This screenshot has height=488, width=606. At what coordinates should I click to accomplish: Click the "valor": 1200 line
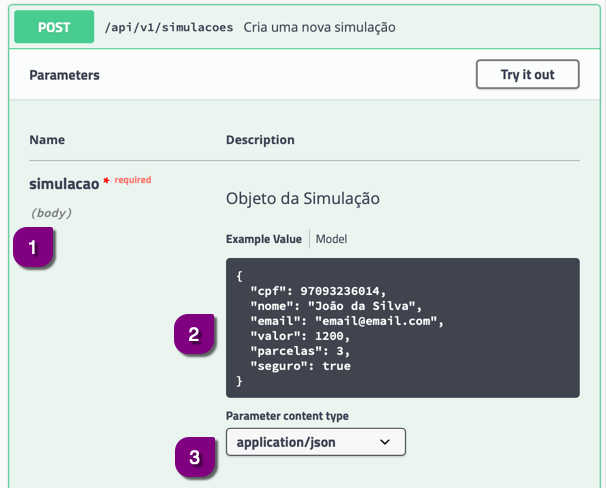click(x=300, y=336)
